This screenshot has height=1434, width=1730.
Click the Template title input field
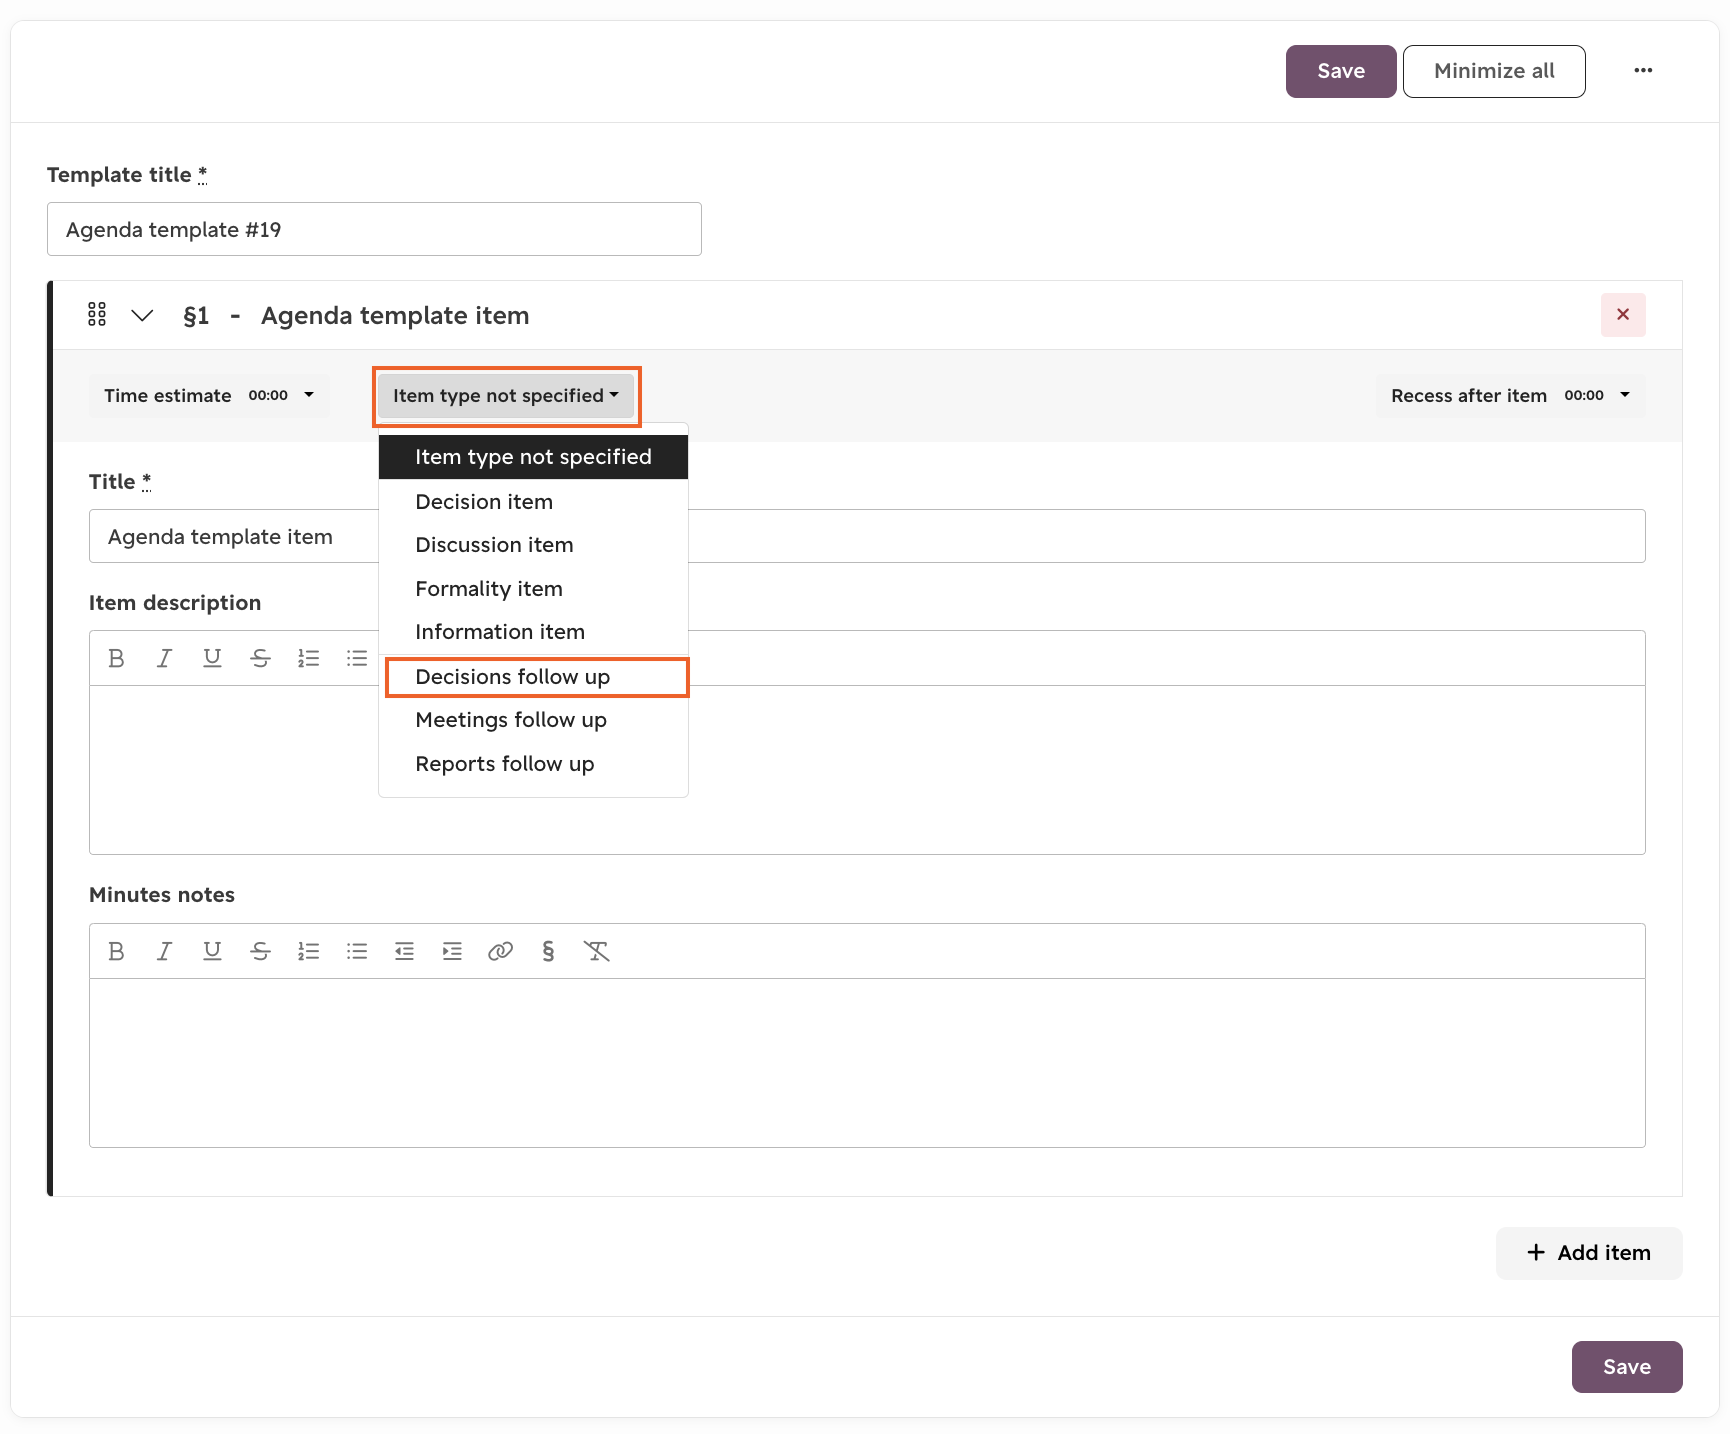click(374, 229)
